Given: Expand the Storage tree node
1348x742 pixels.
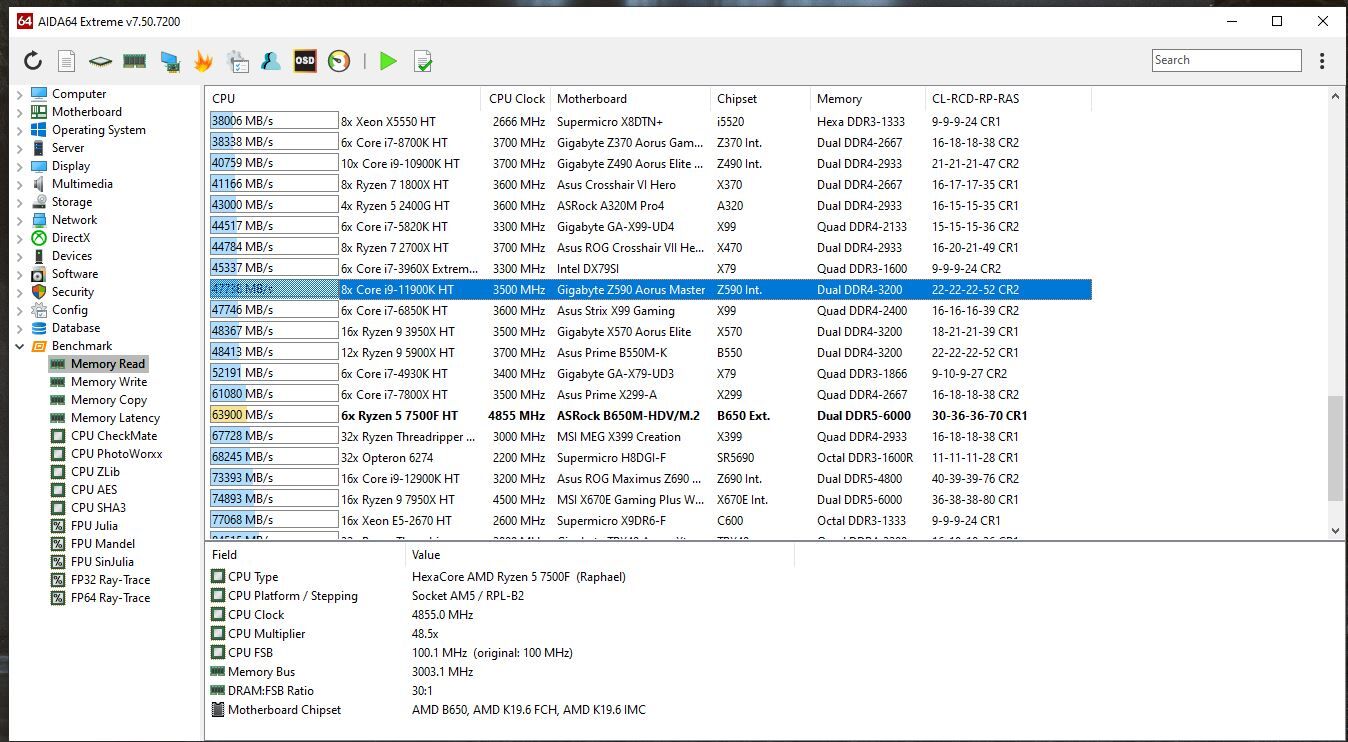Looking at the screenshot, I should coord(20,202).
